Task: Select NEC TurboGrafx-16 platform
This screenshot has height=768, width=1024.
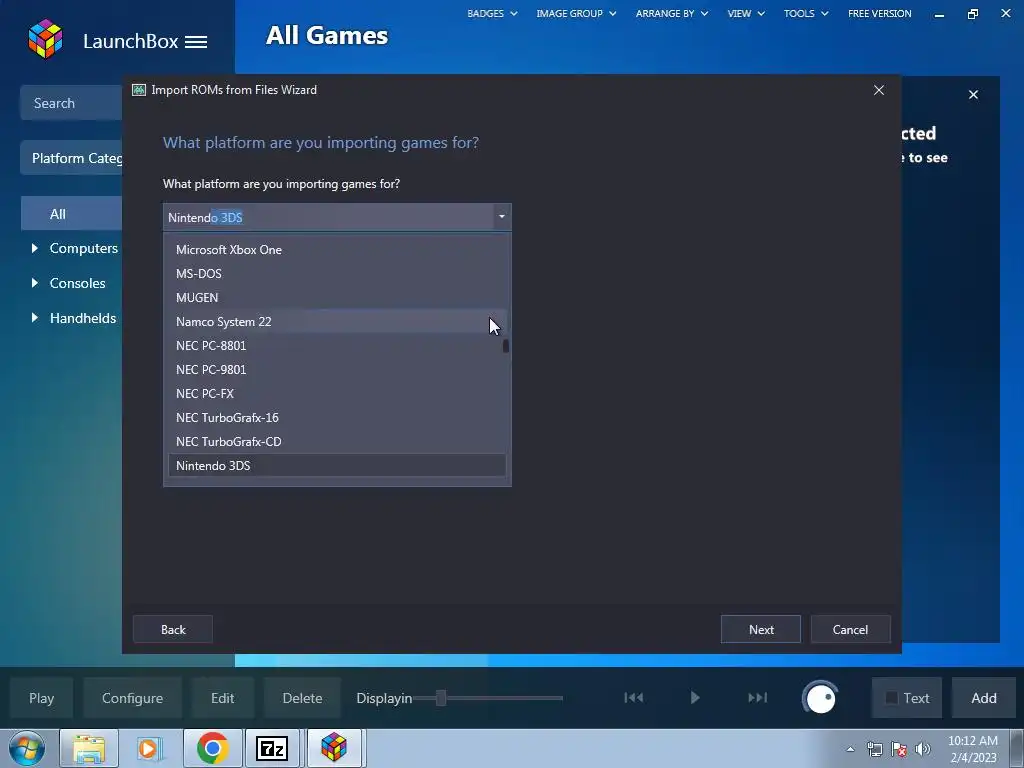Action: coord(337,417)
